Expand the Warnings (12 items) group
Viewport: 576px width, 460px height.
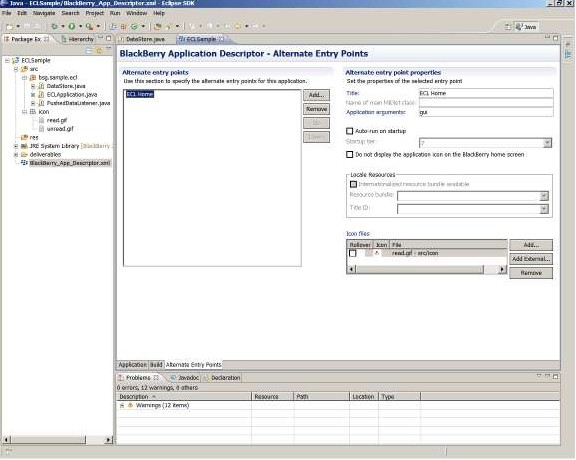click(122, 406)
